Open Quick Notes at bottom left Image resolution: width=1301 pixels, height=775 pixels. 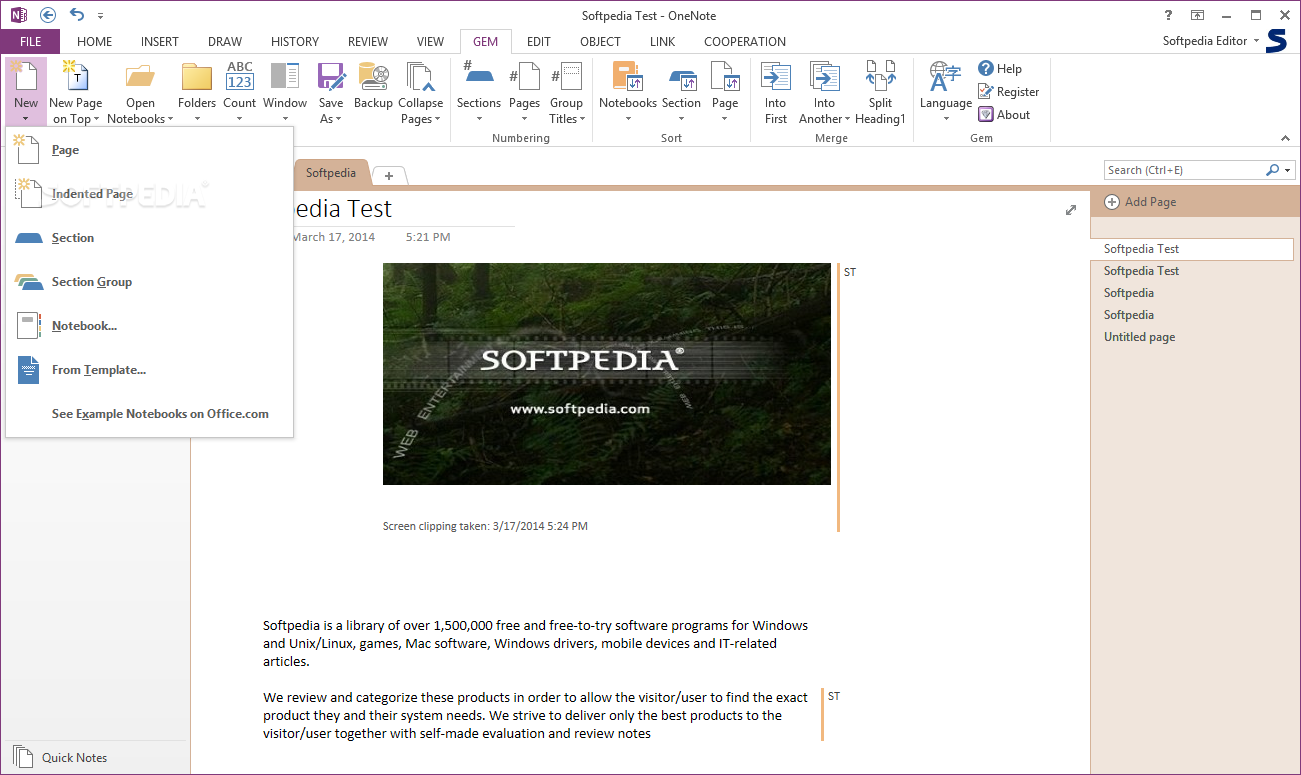(60, 757)
